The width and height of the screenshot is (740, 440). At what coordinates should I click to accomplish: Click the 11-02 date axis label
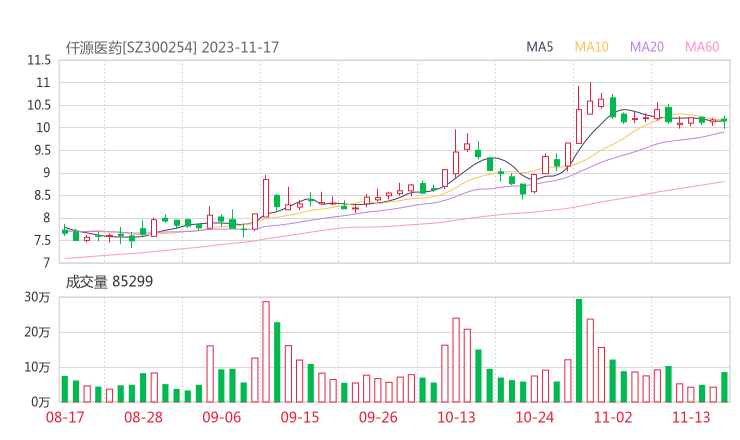click(x=613, y=417)
